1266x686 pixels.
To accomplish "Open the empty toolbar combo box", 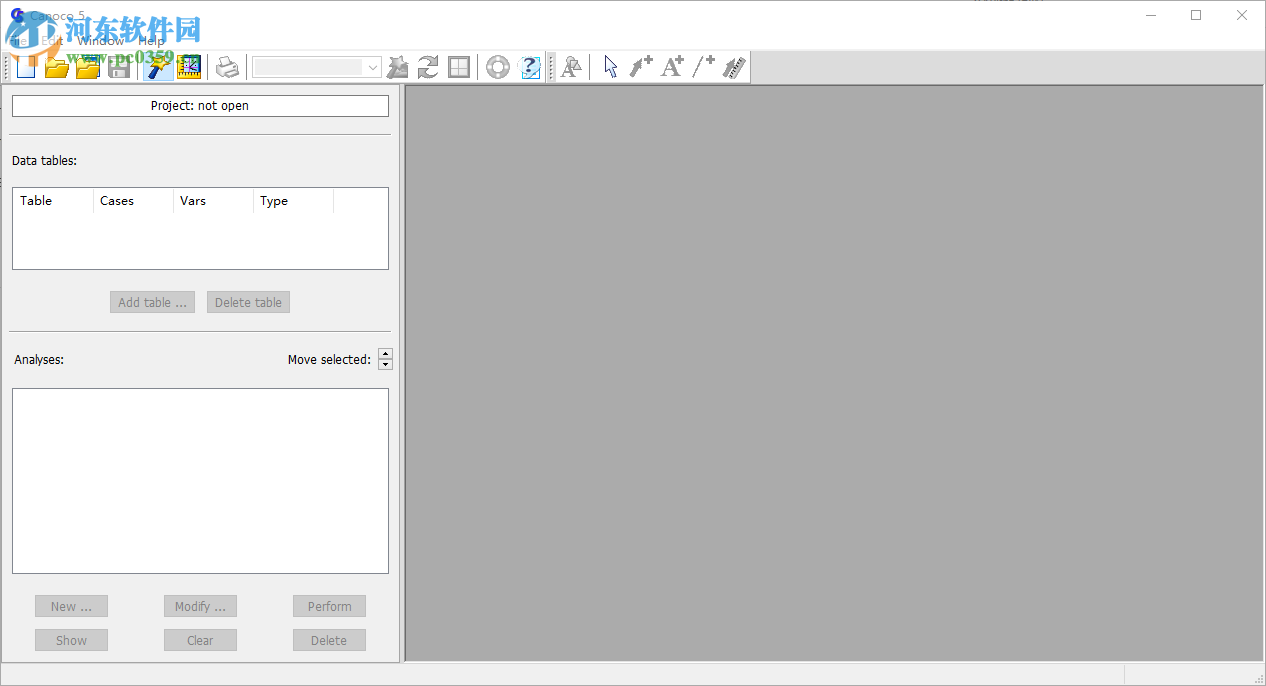I will click(316, 67).
